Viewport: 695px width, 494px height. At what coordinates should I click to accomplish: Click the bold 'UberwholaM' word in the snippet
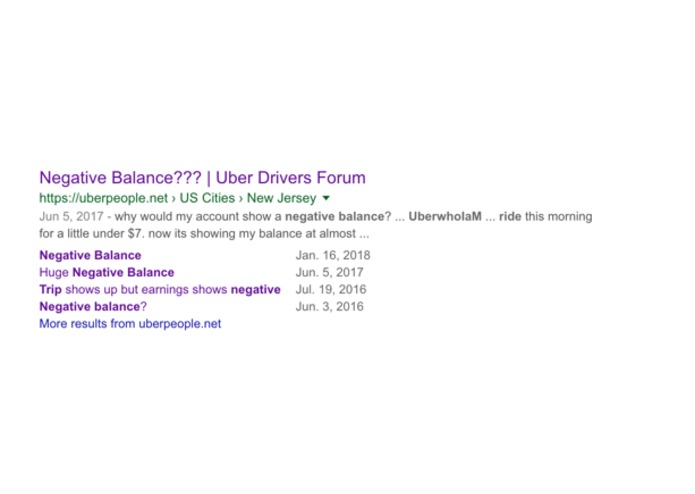click(x=445, y=217)
